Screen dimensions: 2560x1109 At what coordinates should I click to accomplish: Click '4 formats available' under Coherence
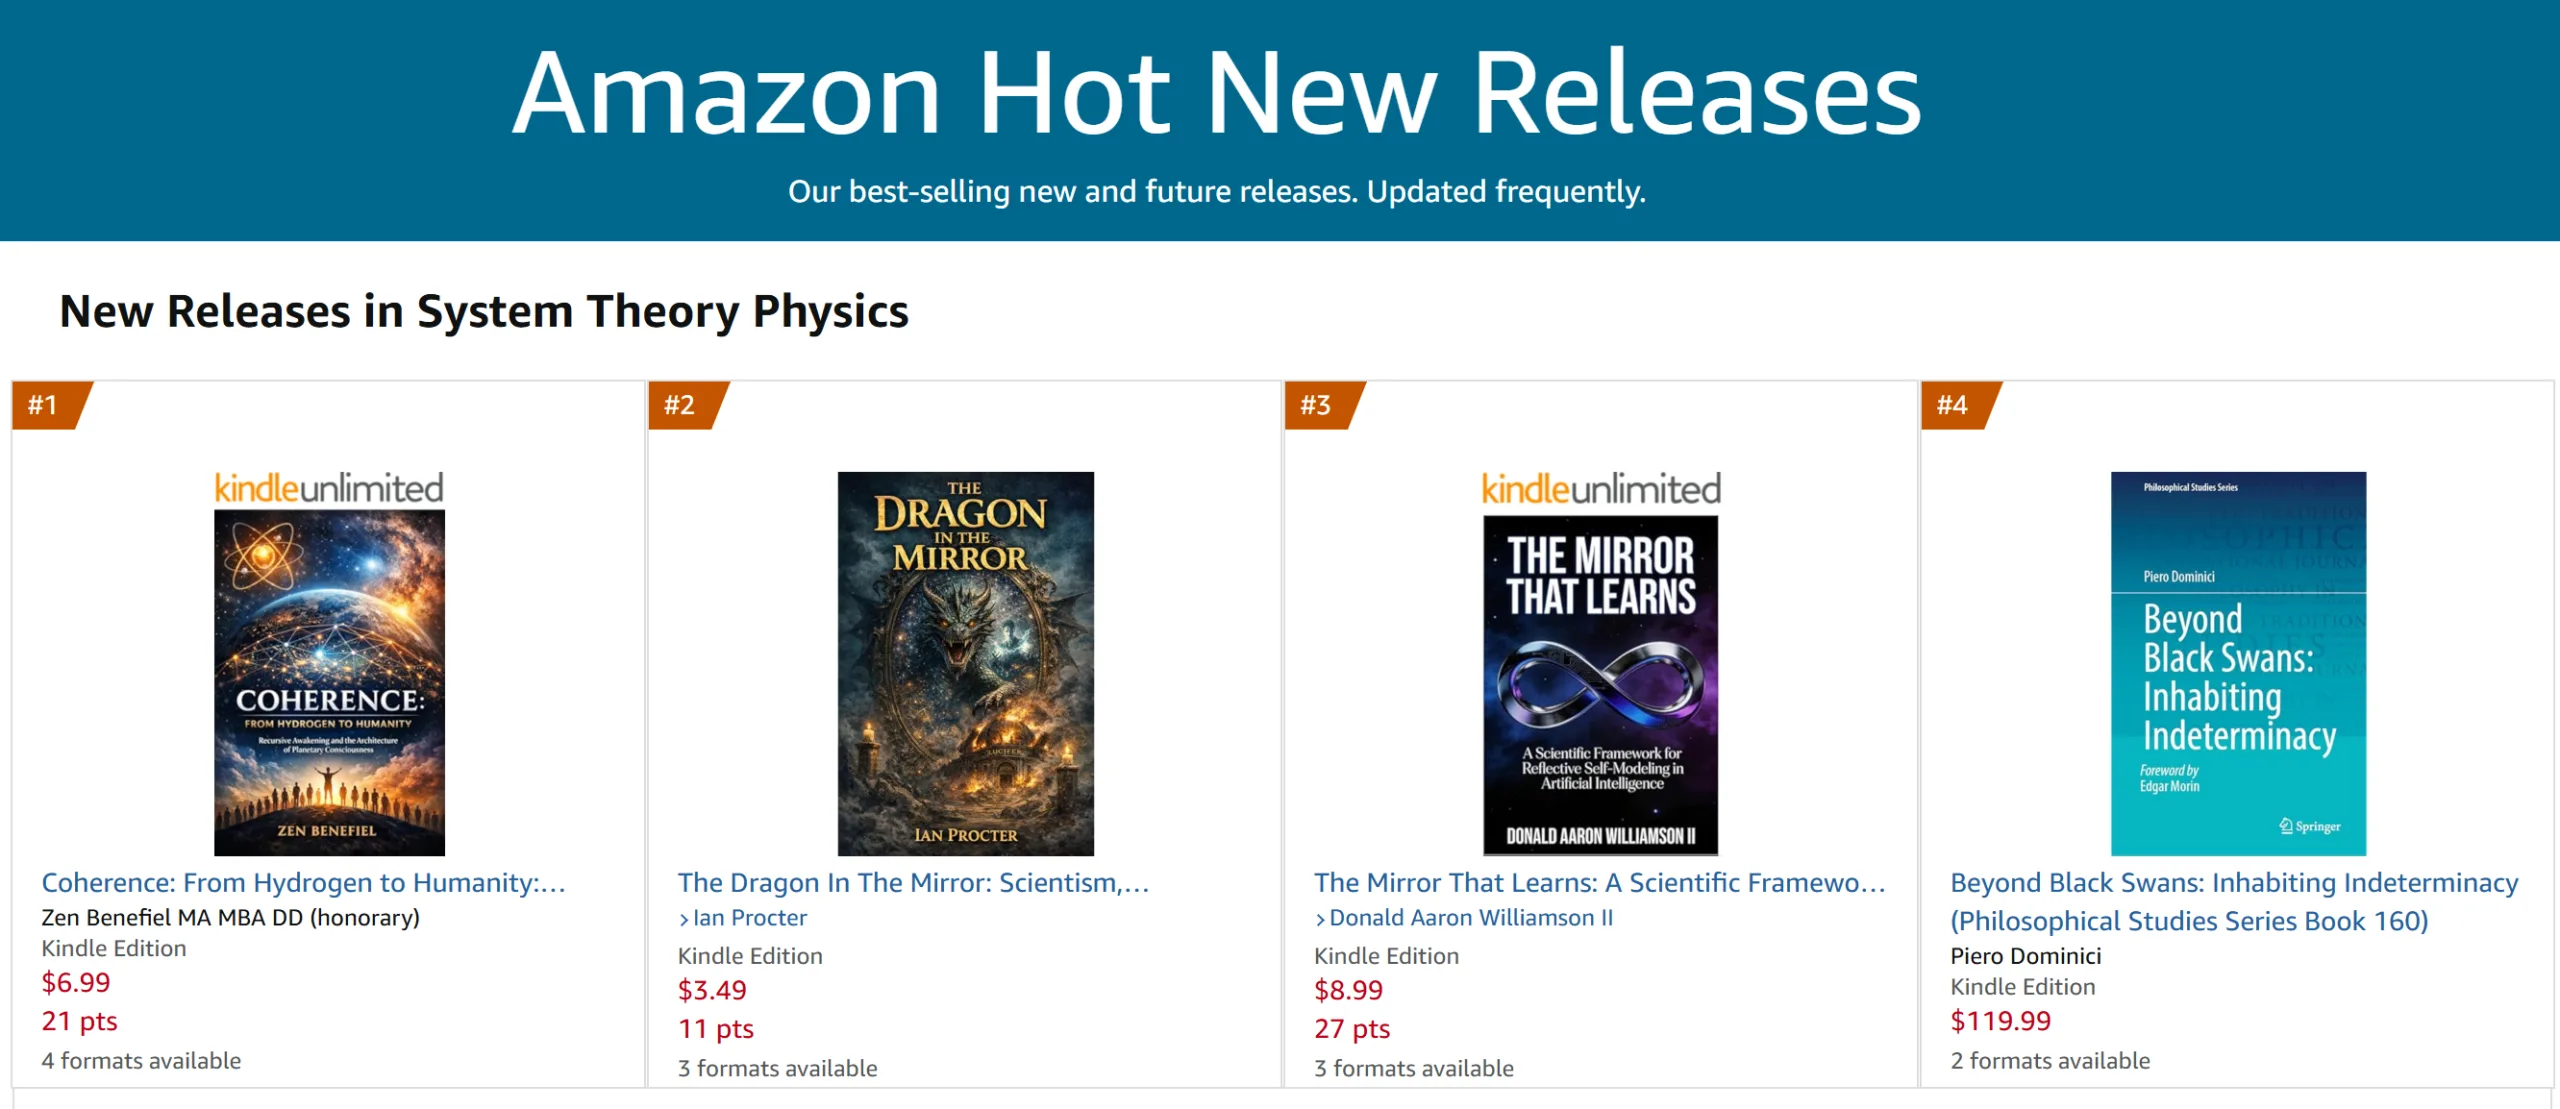(140, 1061)
